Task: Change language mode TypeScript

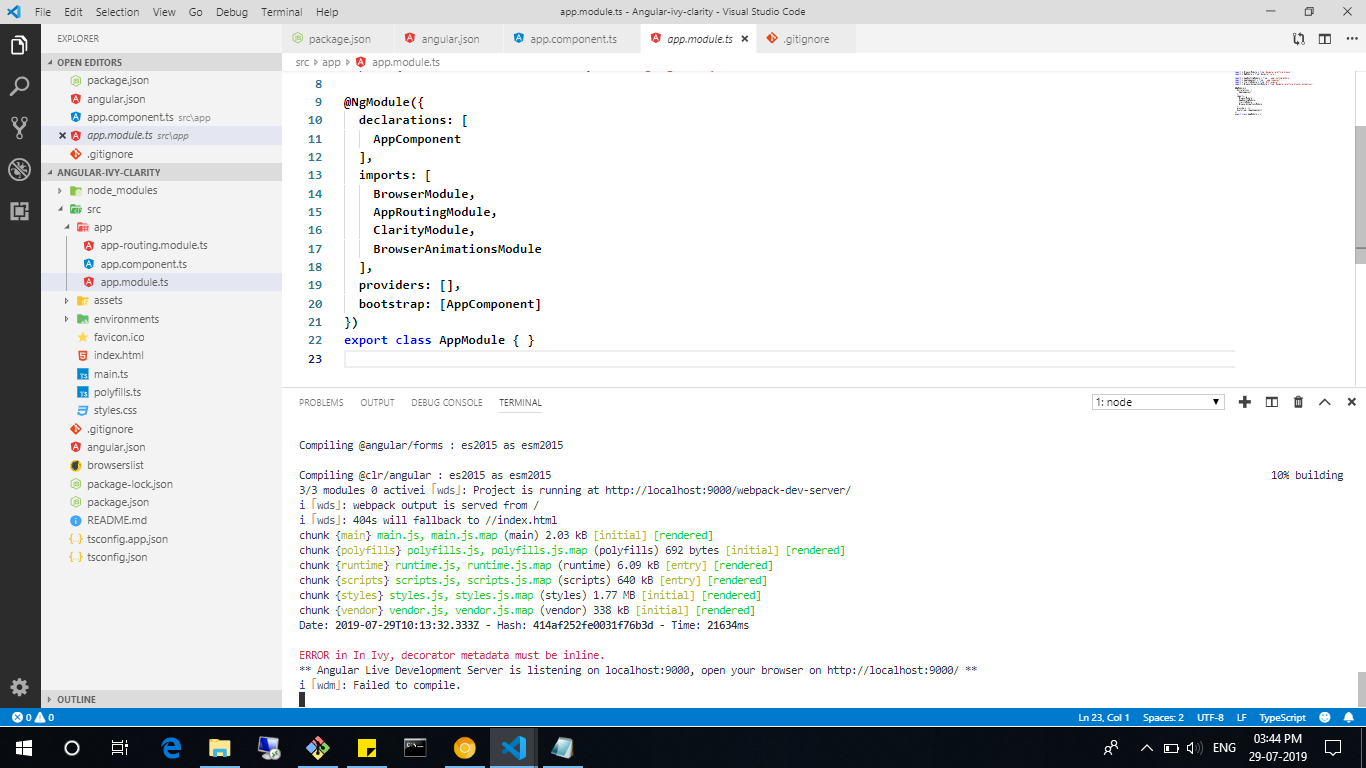Action: [1282, 717]
